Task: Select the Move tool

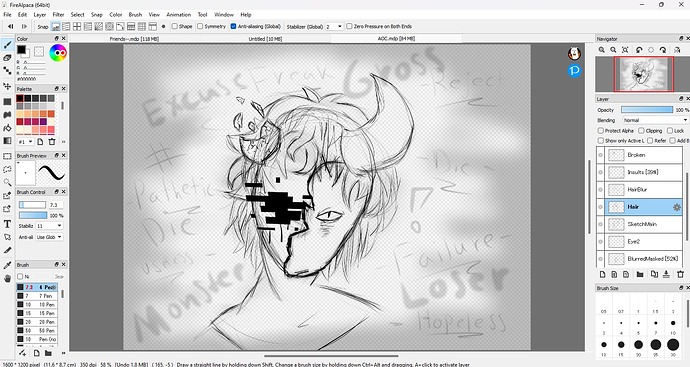Action: click(7, 86)
